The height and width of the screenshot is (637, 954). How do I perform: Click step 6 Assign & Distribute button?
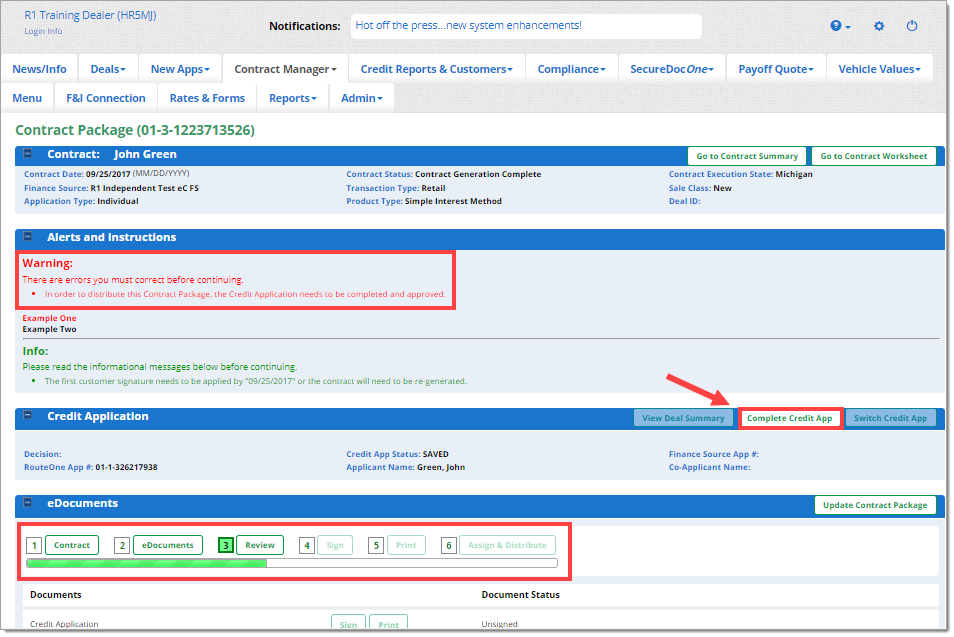click(x=507, y=545)
